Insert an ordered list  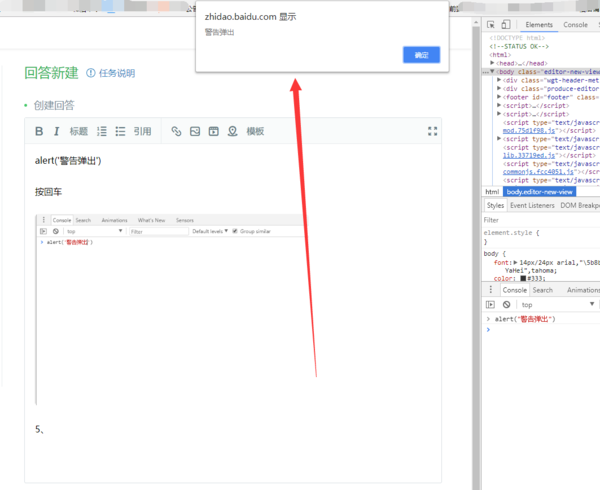point(102,131)
